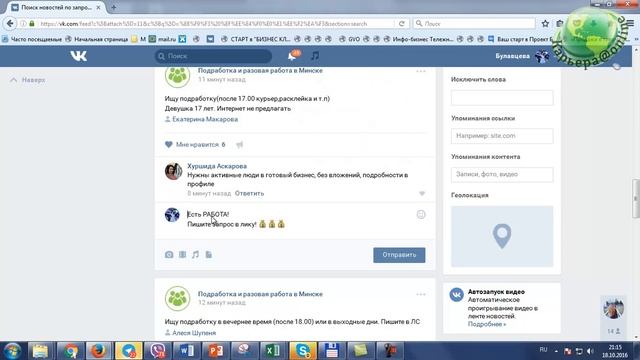Screen dimensions: 640x360
Task: Select the Поиск новостей browser tab
Action: 56,7
